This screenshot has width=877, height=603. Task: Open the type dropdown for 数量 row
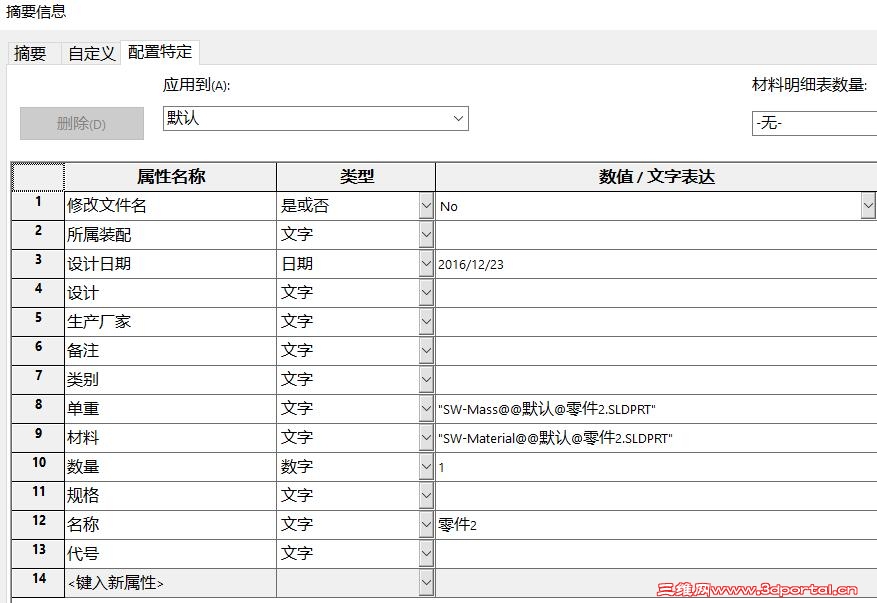tap(424, 466)
